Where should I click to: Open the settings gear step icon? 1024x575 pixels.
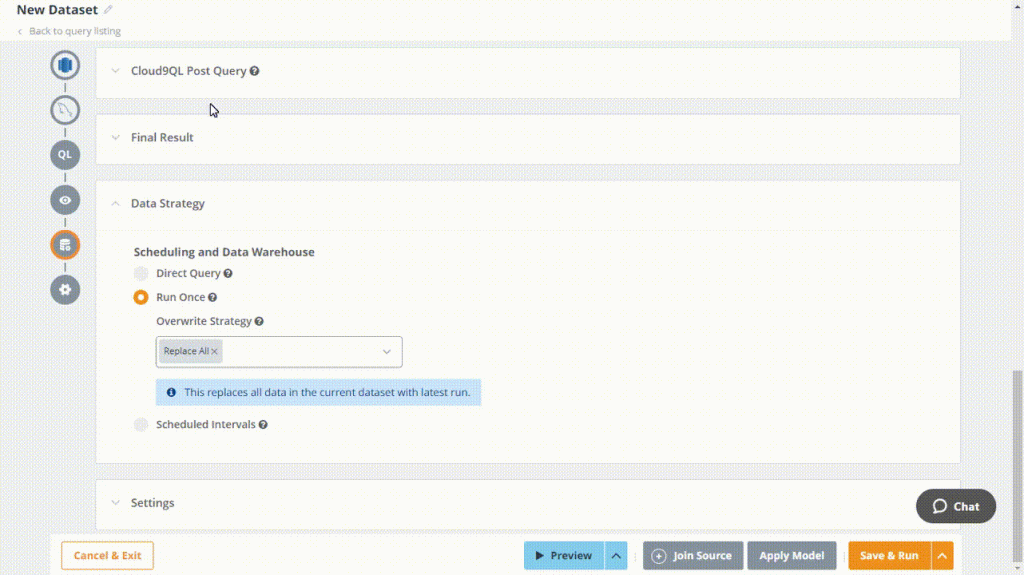pyautogui.click(x=65, y=289)
